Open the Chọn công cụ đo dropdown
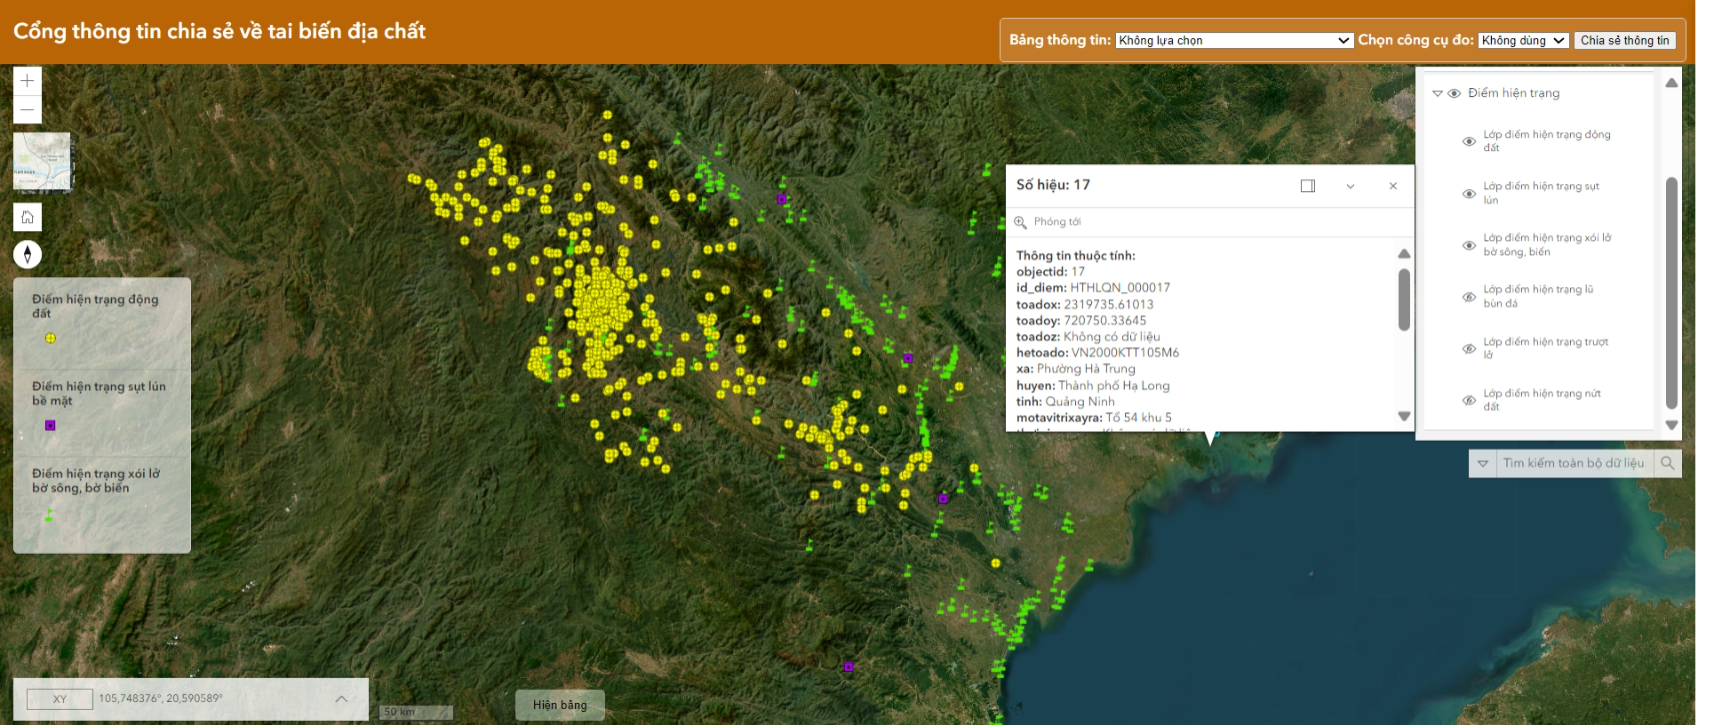The width and height of the screenshot is (1722, 725). [x=1523, y=40]
